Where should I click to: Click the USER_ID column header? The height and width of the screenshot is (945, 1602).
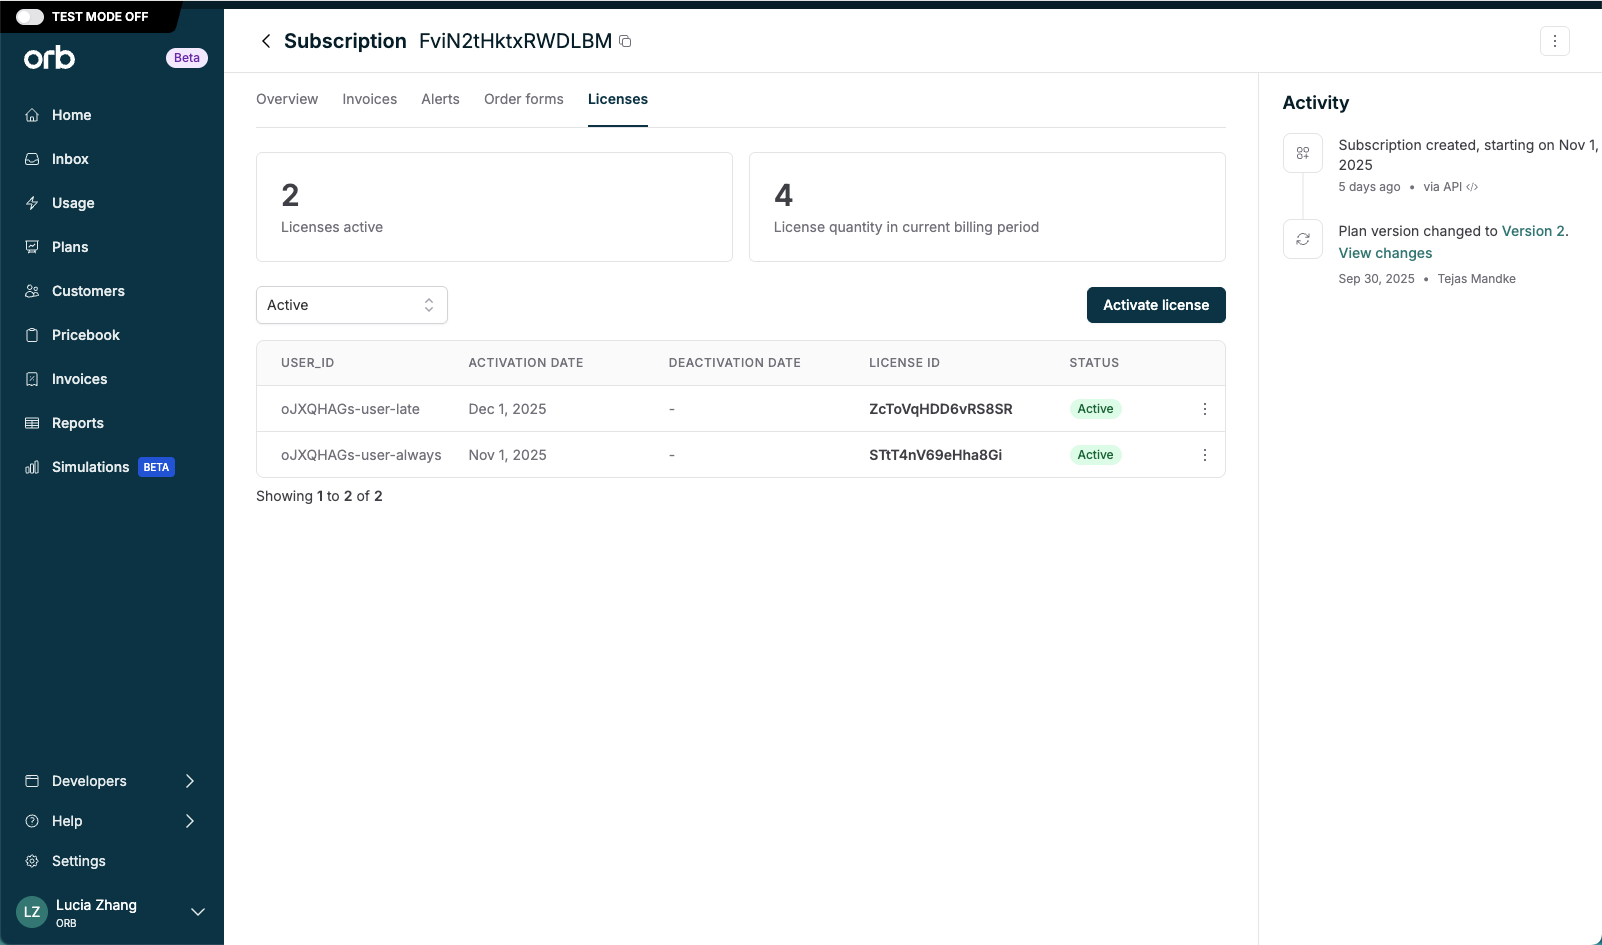click(308, 363)
